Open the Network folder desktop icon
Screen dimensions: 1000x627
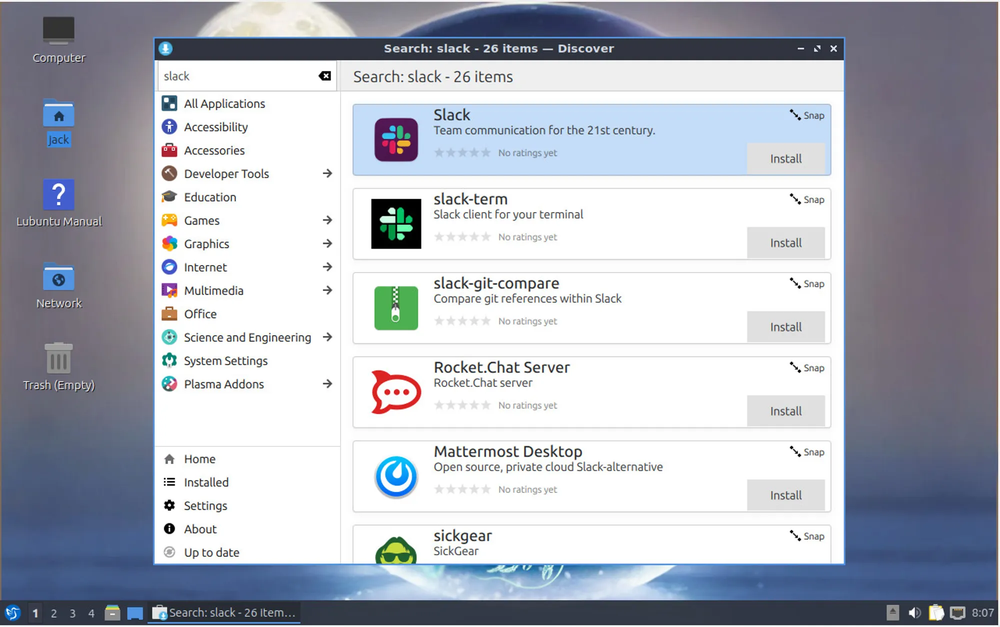click(59, 285)
